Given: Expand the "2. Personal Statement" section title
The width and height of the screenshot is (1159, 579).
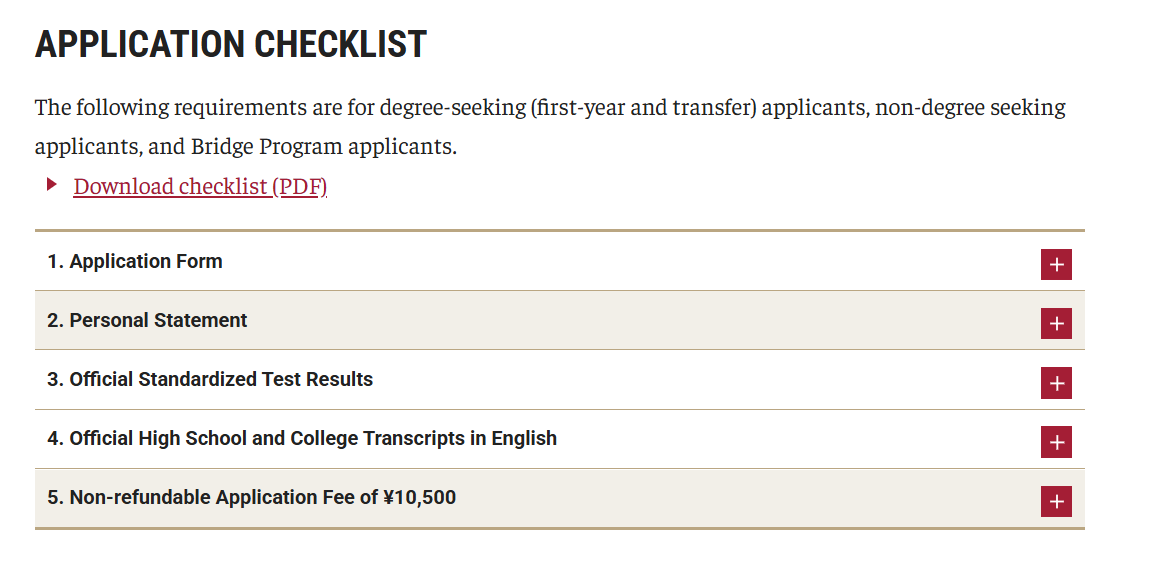Looking at the screenshot, I should (147, 321).
